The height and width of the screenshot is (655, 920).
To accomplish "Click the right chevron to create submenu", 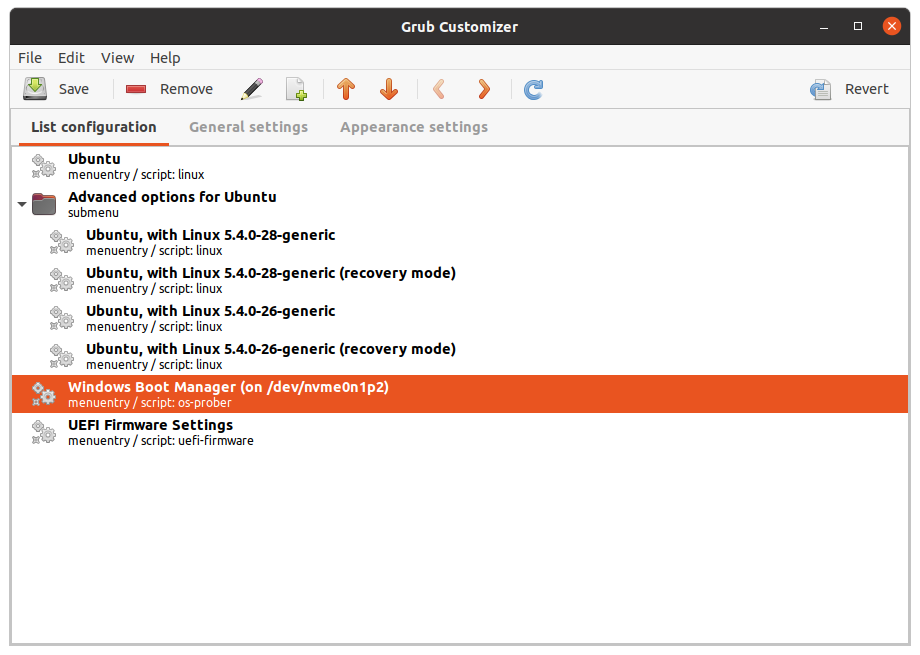I will (x=484, y=89).
